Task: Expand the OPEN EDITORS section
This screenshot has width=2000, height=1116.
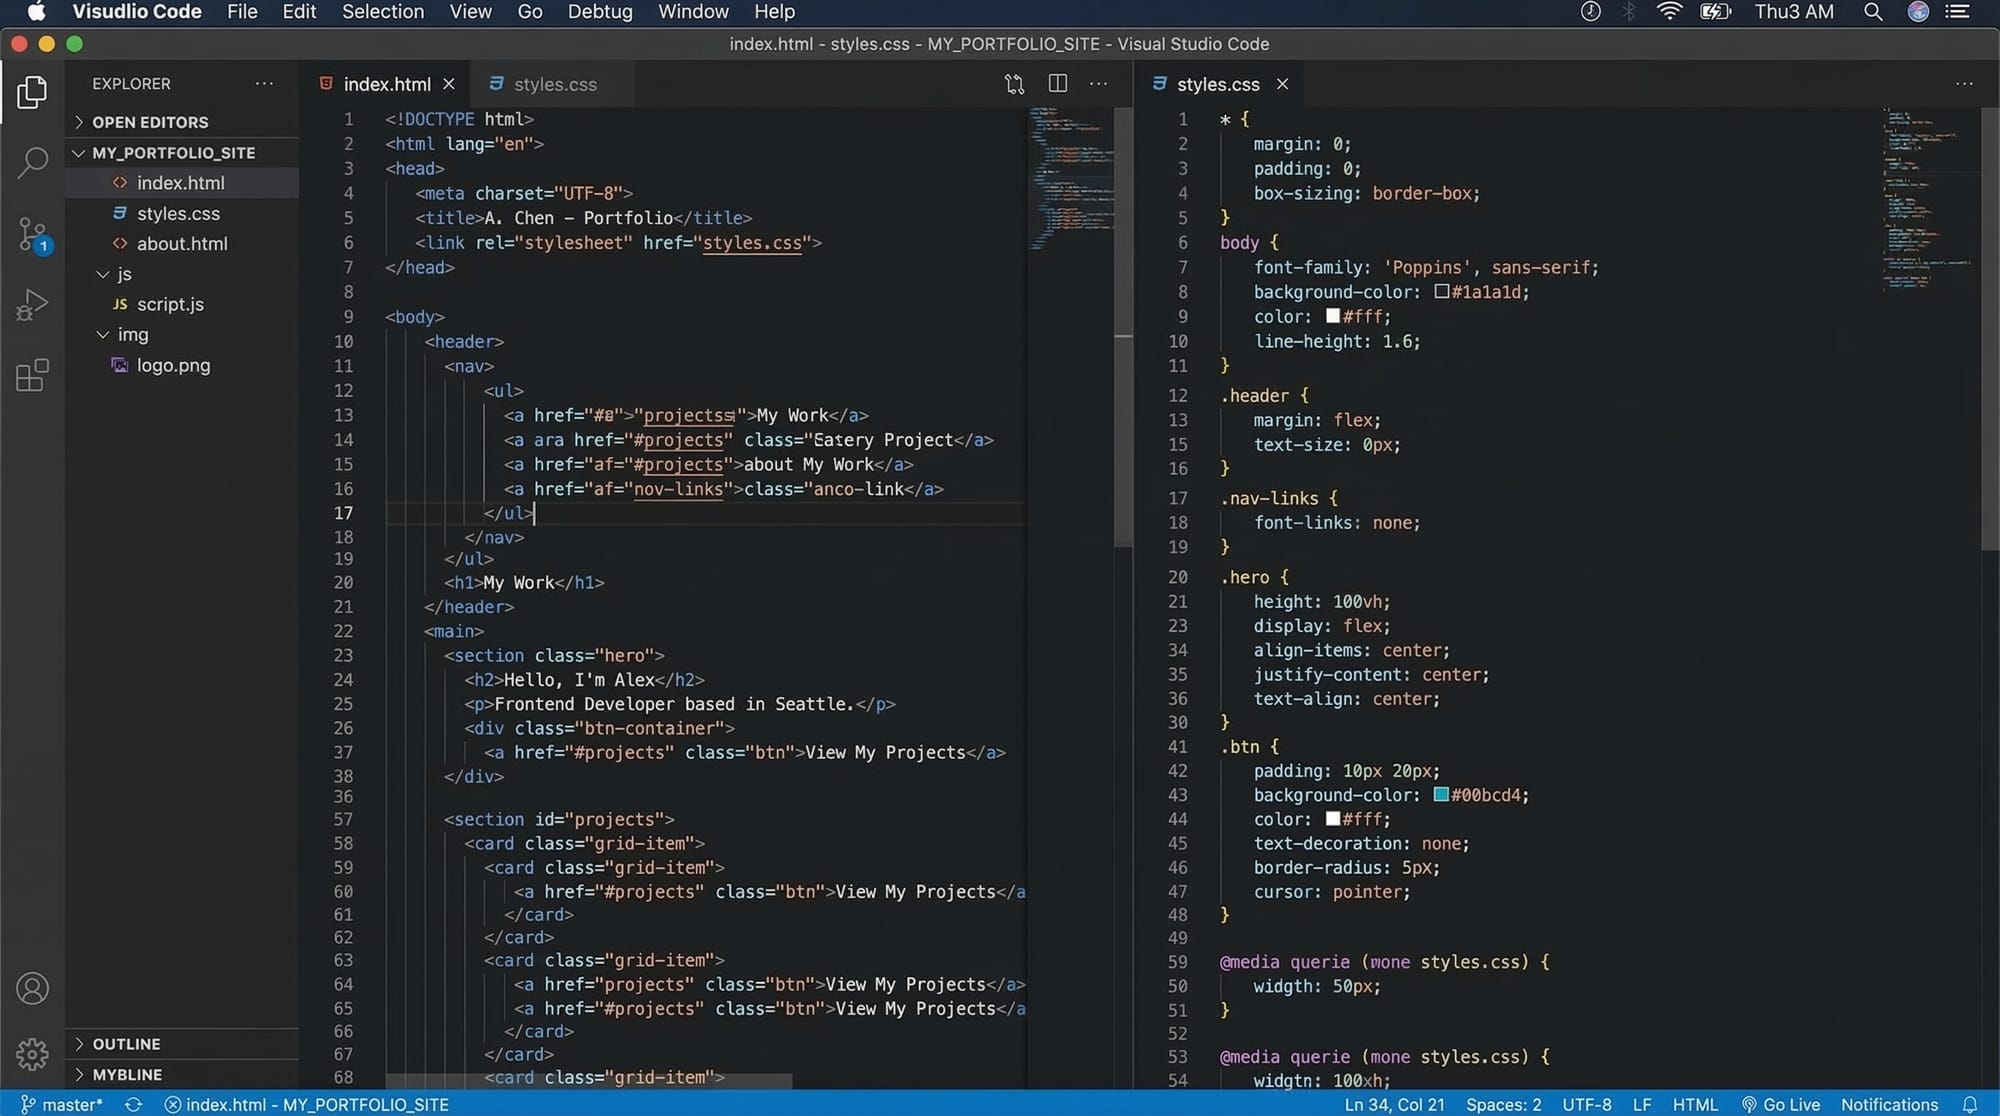Action: click(150, 122)
